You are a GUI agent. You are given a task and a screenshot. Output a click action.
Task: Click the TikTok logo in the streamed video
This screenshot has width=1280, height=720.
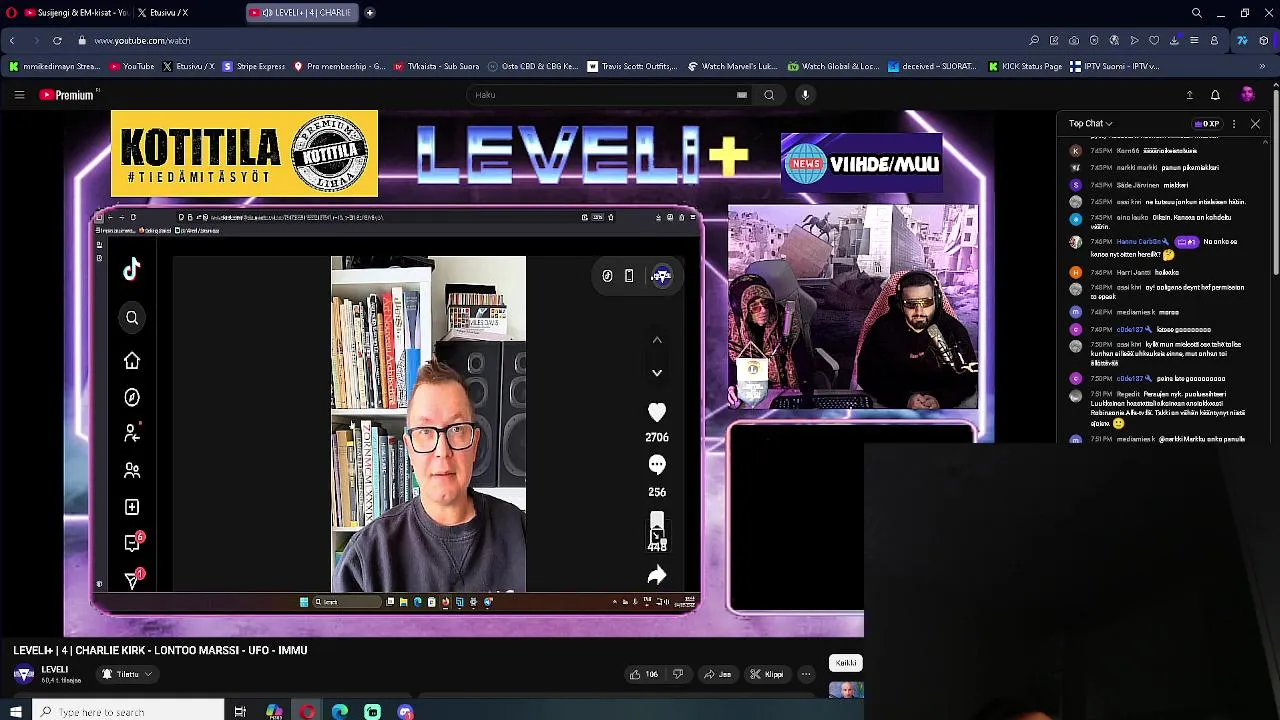(132, 269)
